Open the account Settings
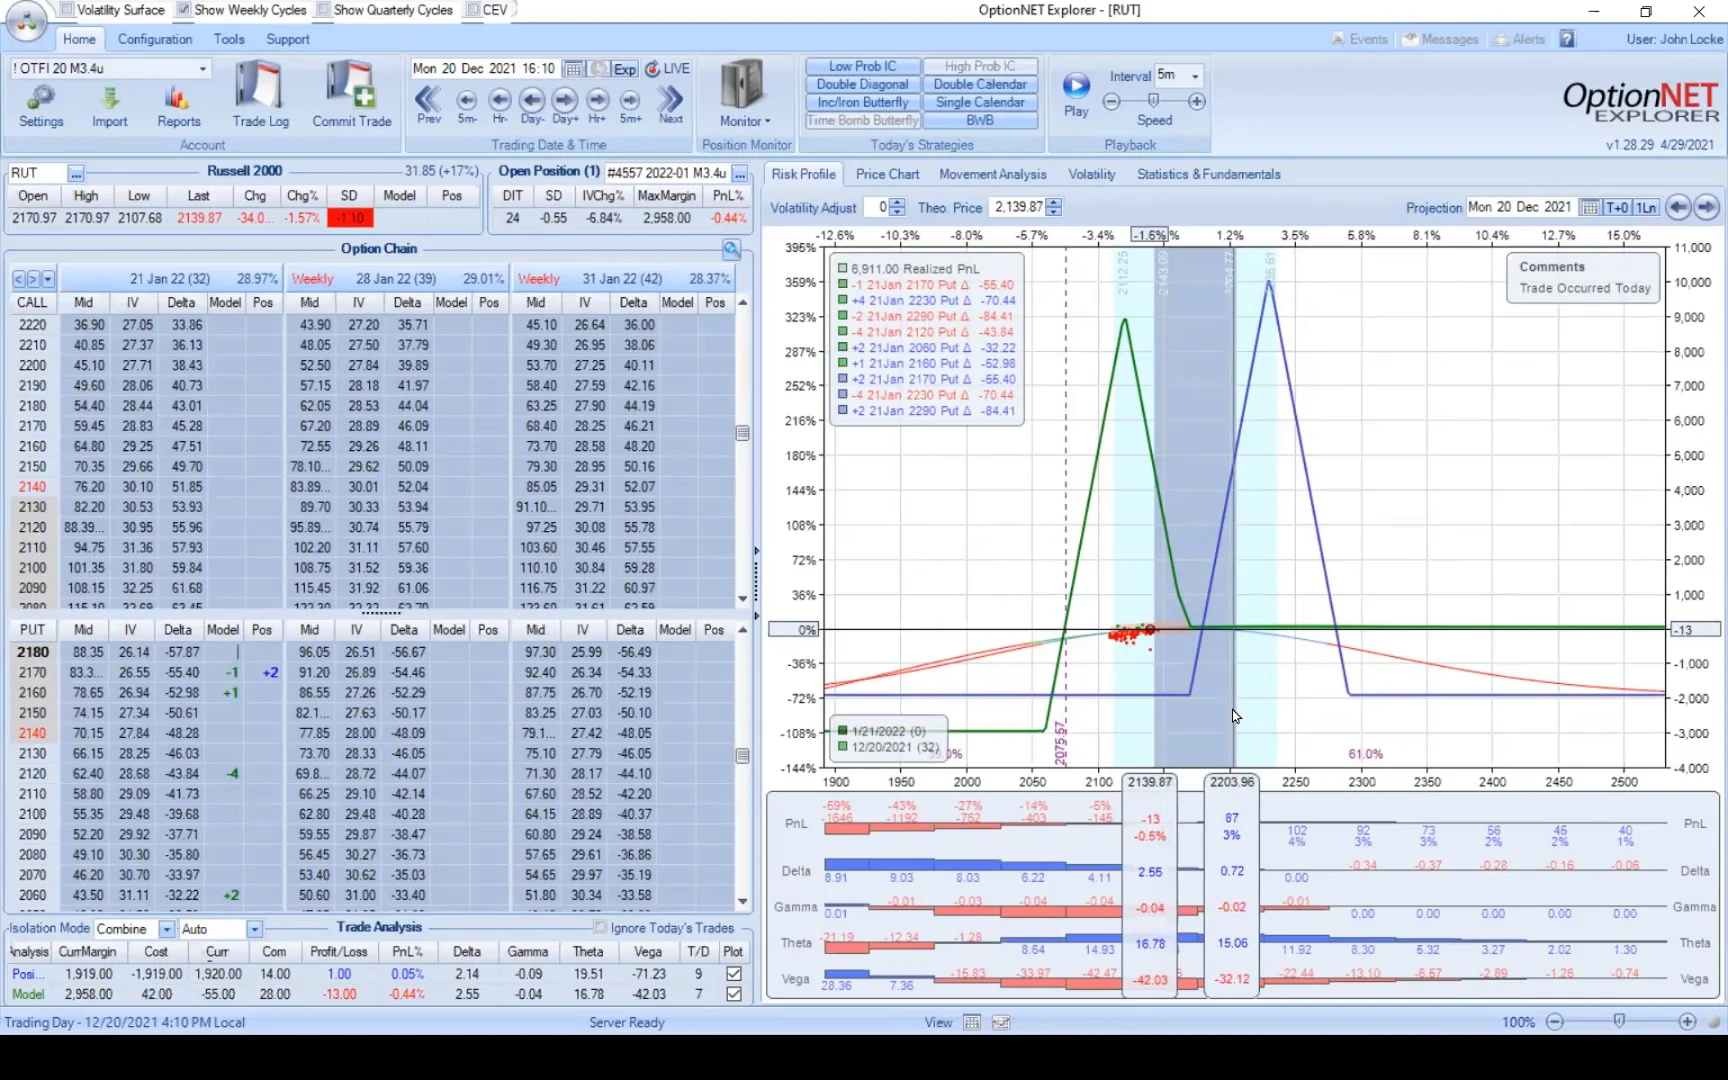 tap(41, 105)
